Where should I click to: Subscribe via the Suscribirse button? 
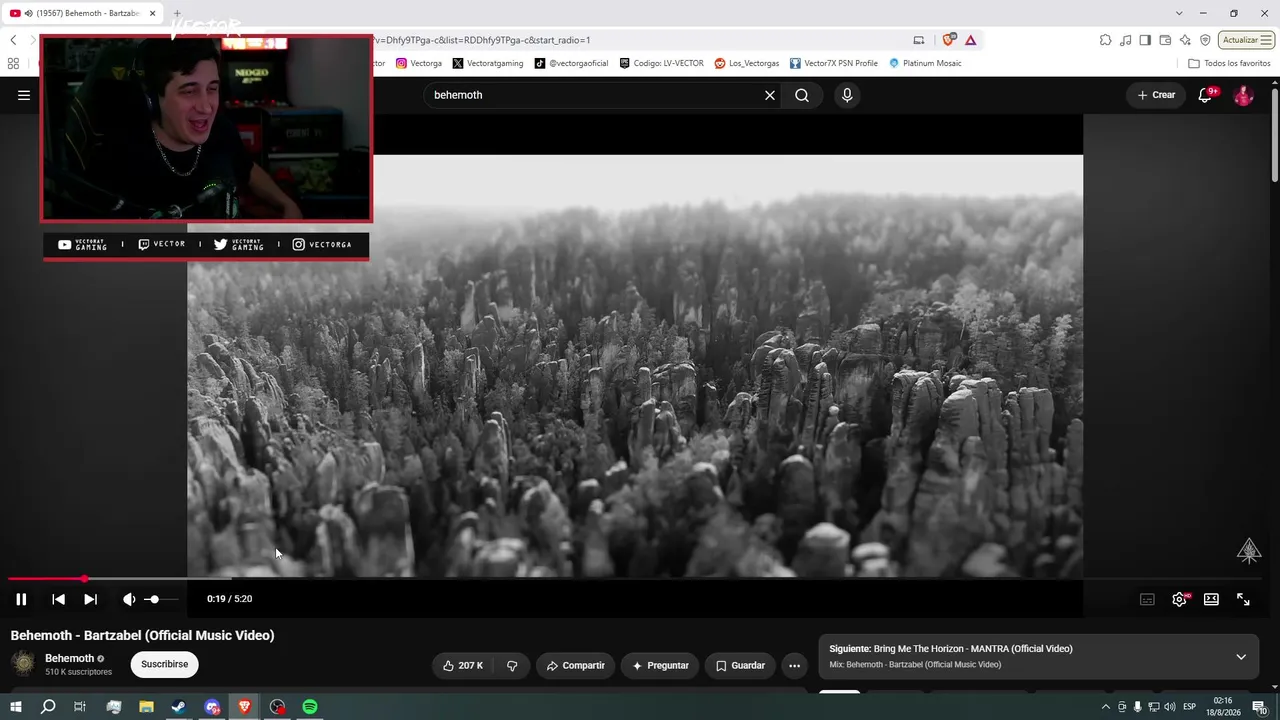[164, 664]
